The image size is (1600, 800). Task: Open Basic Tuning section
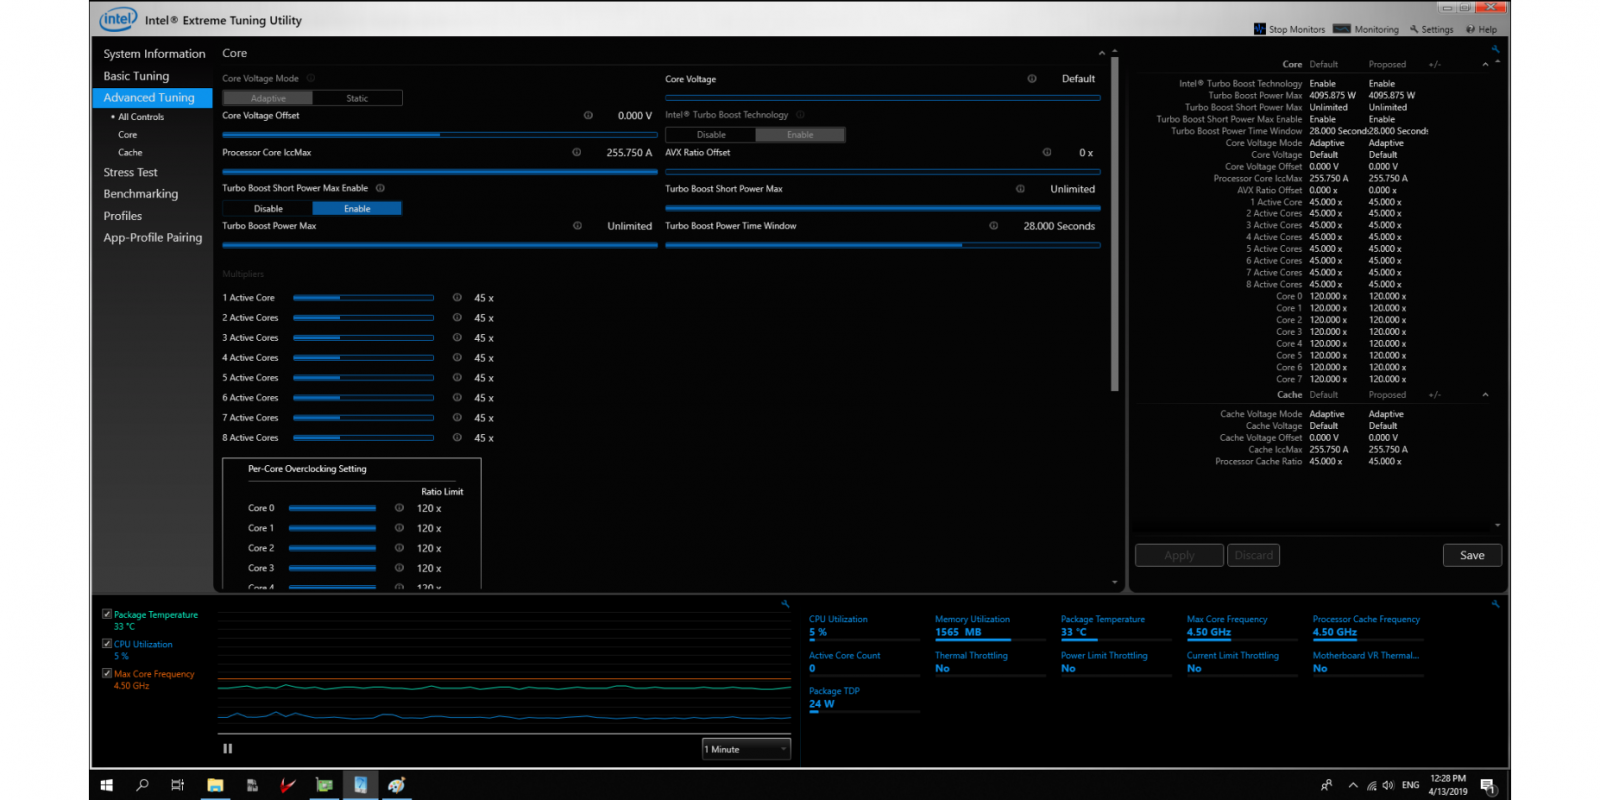tap(136, 76)
